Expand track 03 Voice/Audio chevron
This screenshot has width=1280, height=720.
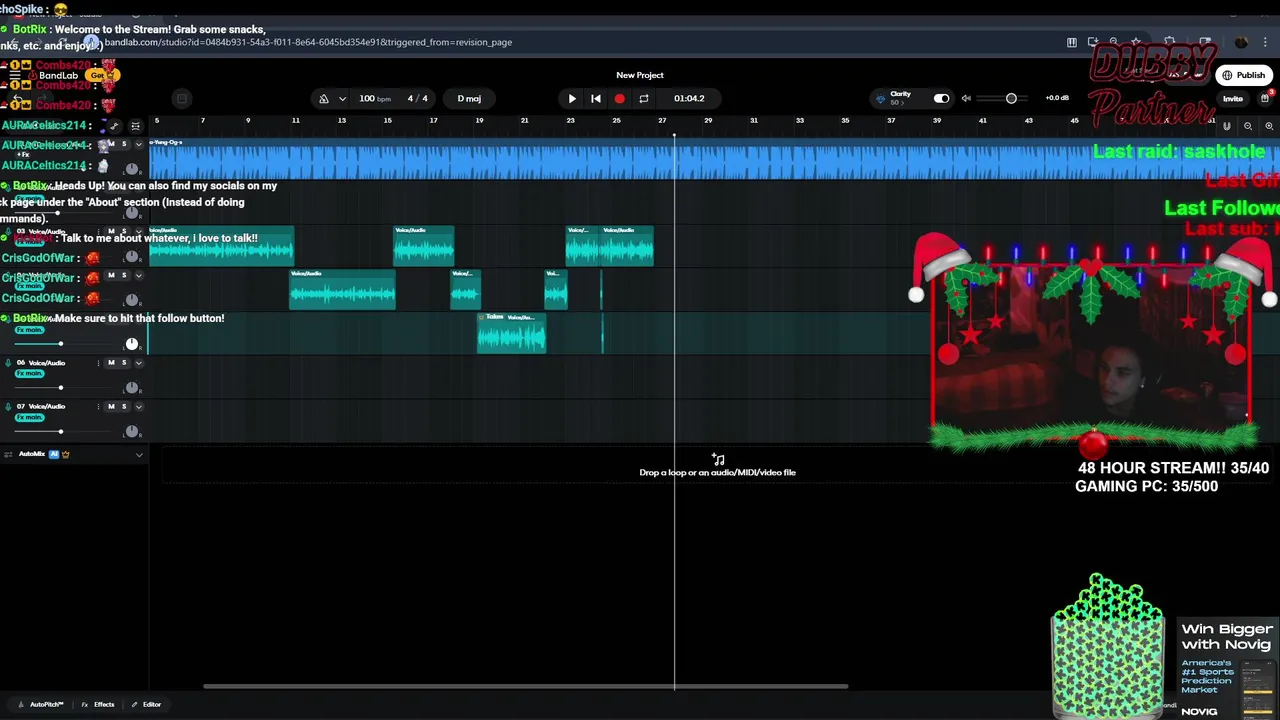pos(139,231)
